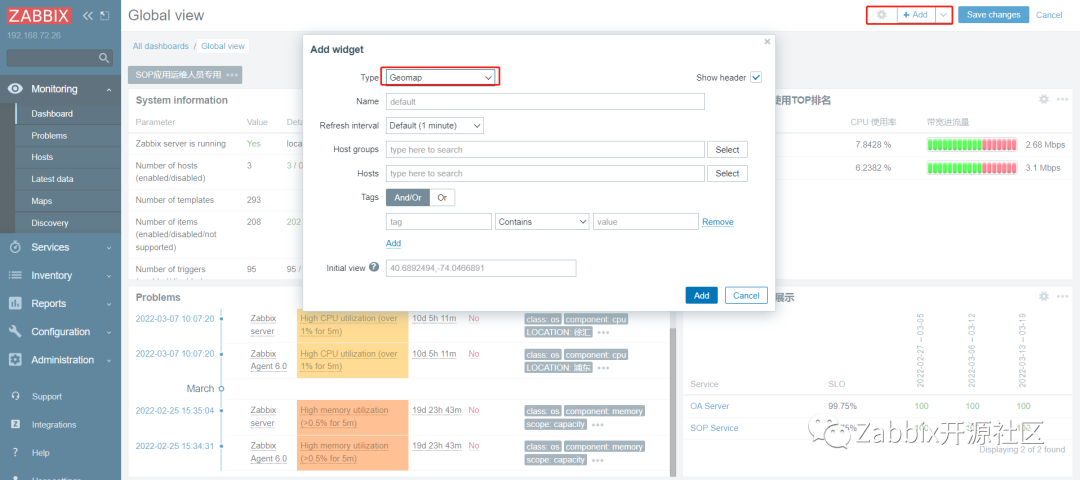
Task: Click the Remove tag link
Action: tap(717, 222)
